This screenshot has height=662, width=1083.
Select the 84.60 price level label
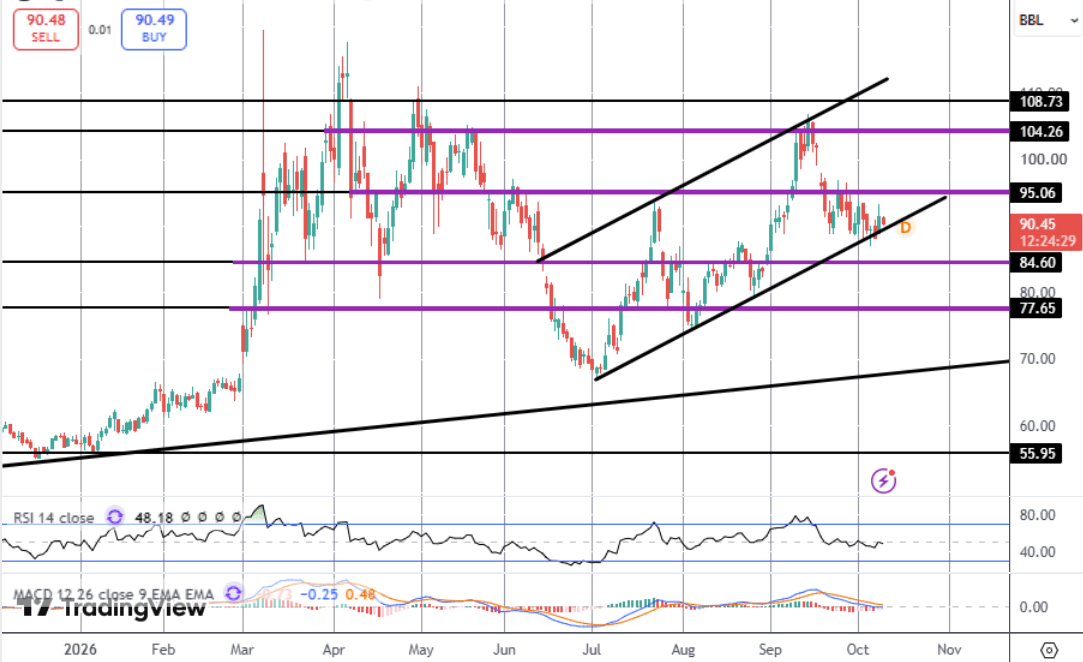pos(1037,263)
